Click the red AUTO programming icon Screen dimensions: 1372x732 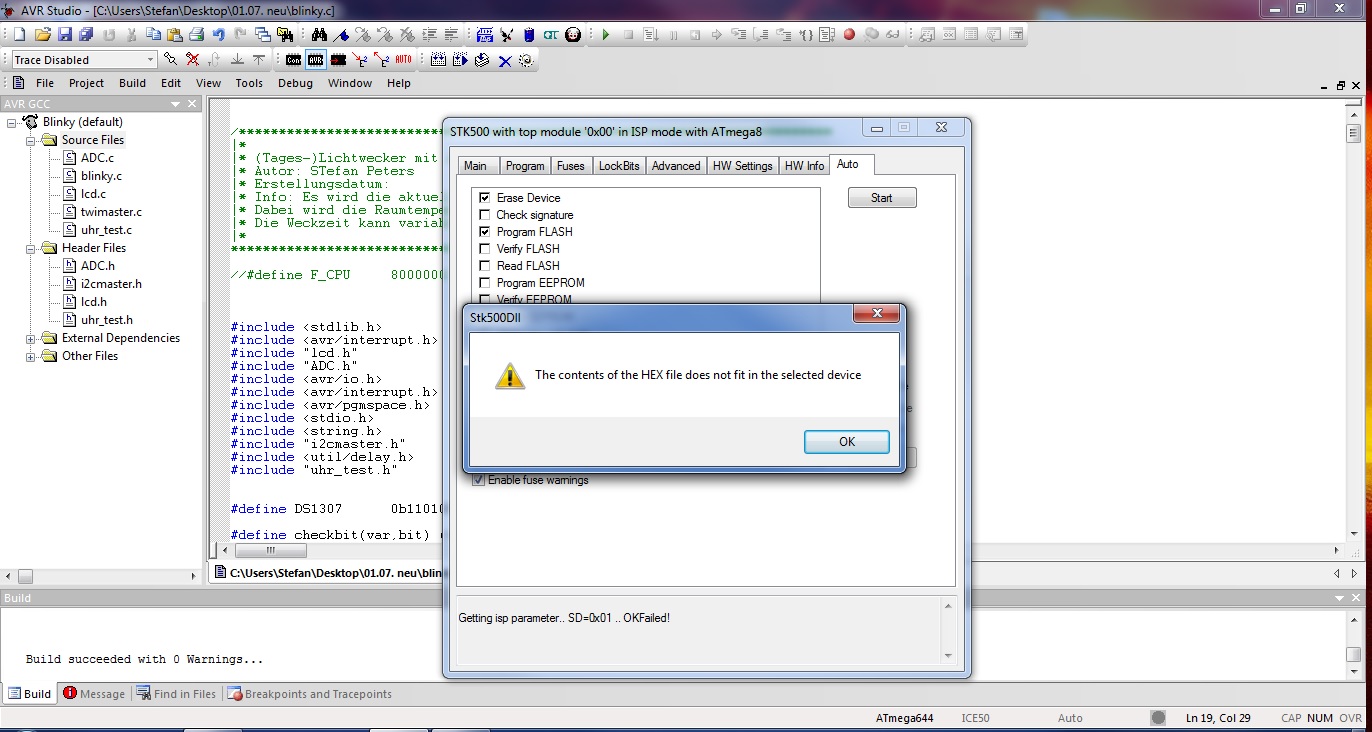[x=403, y=60]
